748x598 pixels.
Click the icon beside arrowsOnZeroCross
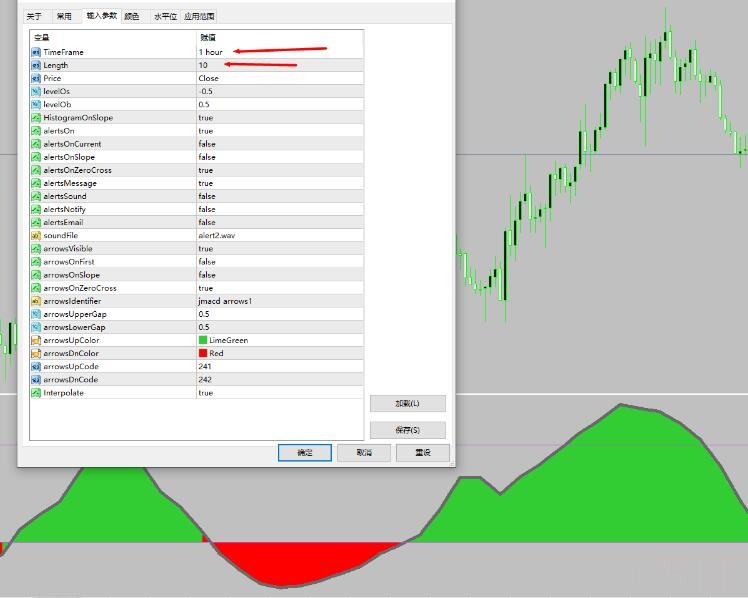click(x=36, y=288)
